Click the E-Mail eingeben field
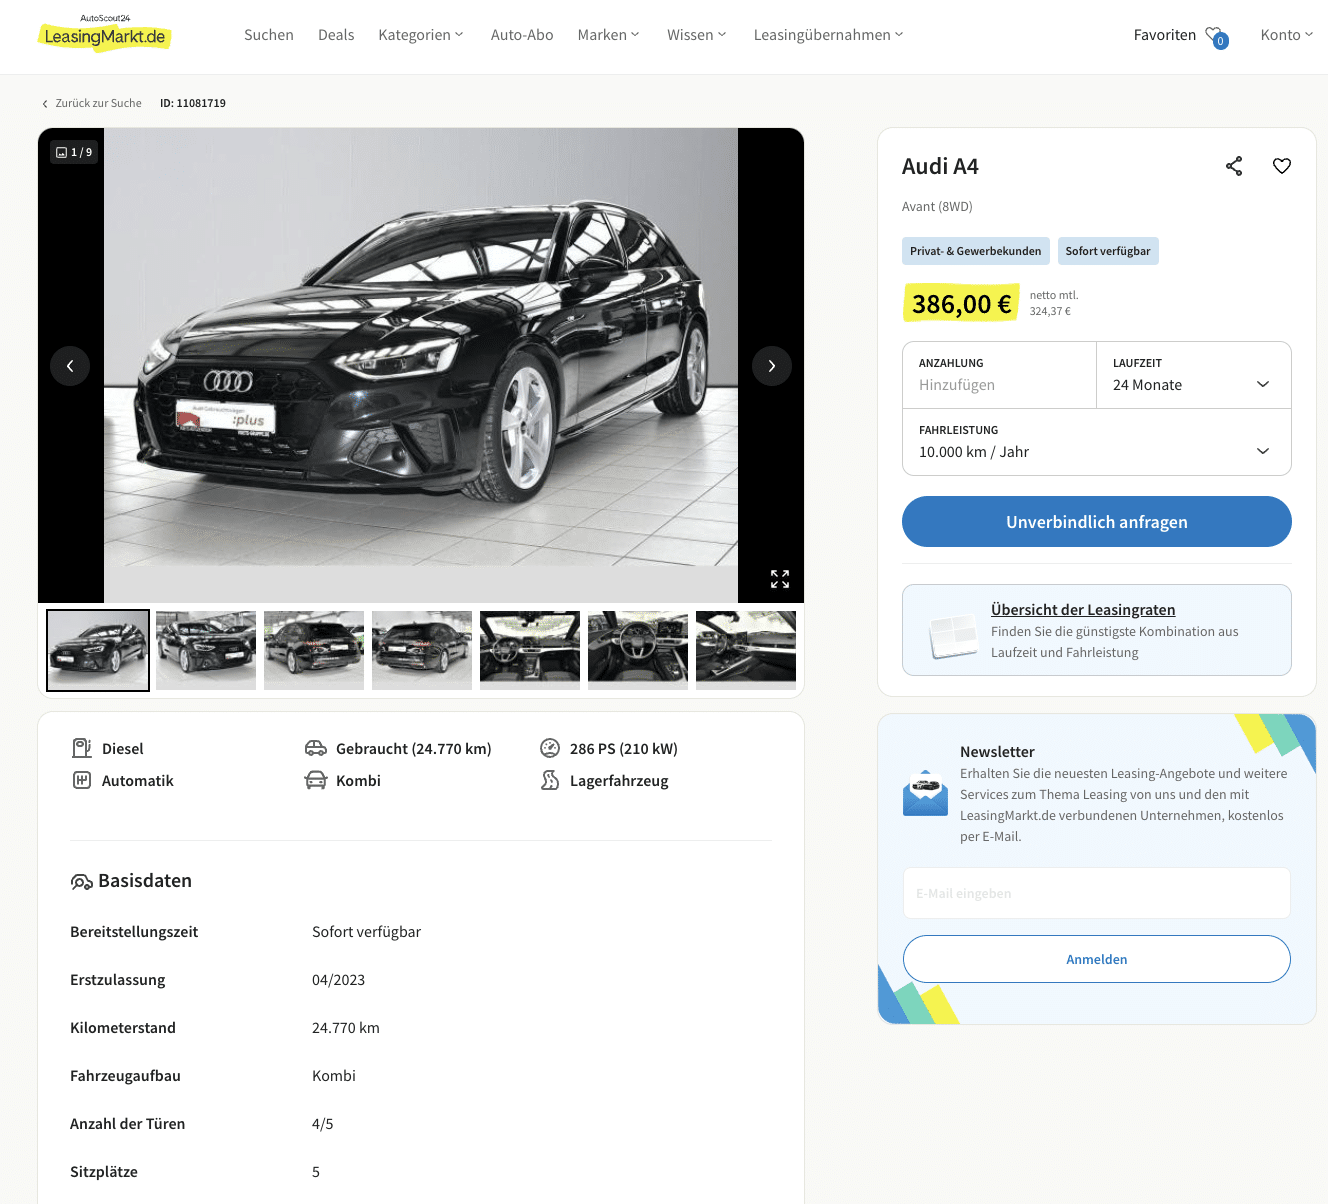Screen dimensions: 1328x1204 1097,893
